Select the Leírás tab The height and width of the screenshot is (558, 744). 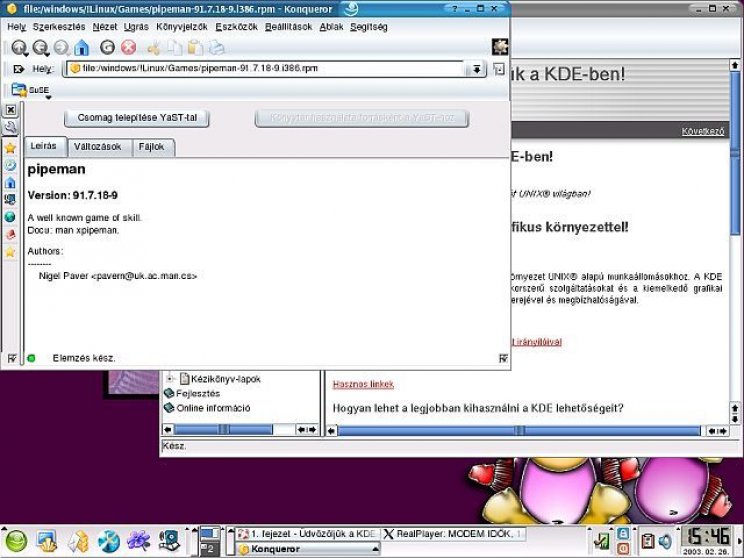(x=44, y=146)
